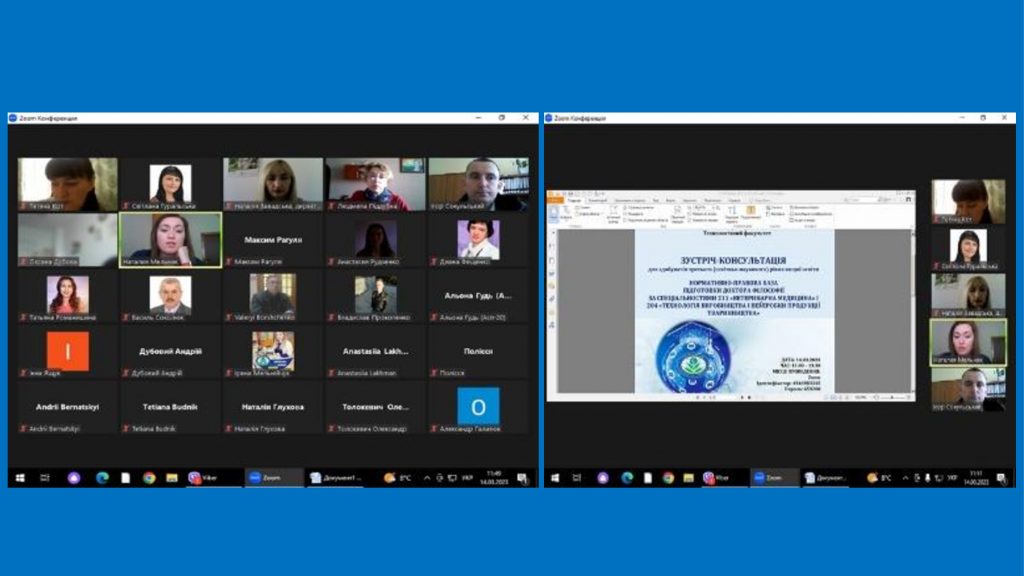Click the Windows Start button in left taskbar
The width and height of the screenshot is (1024, 576).
(x=19, y=478)
